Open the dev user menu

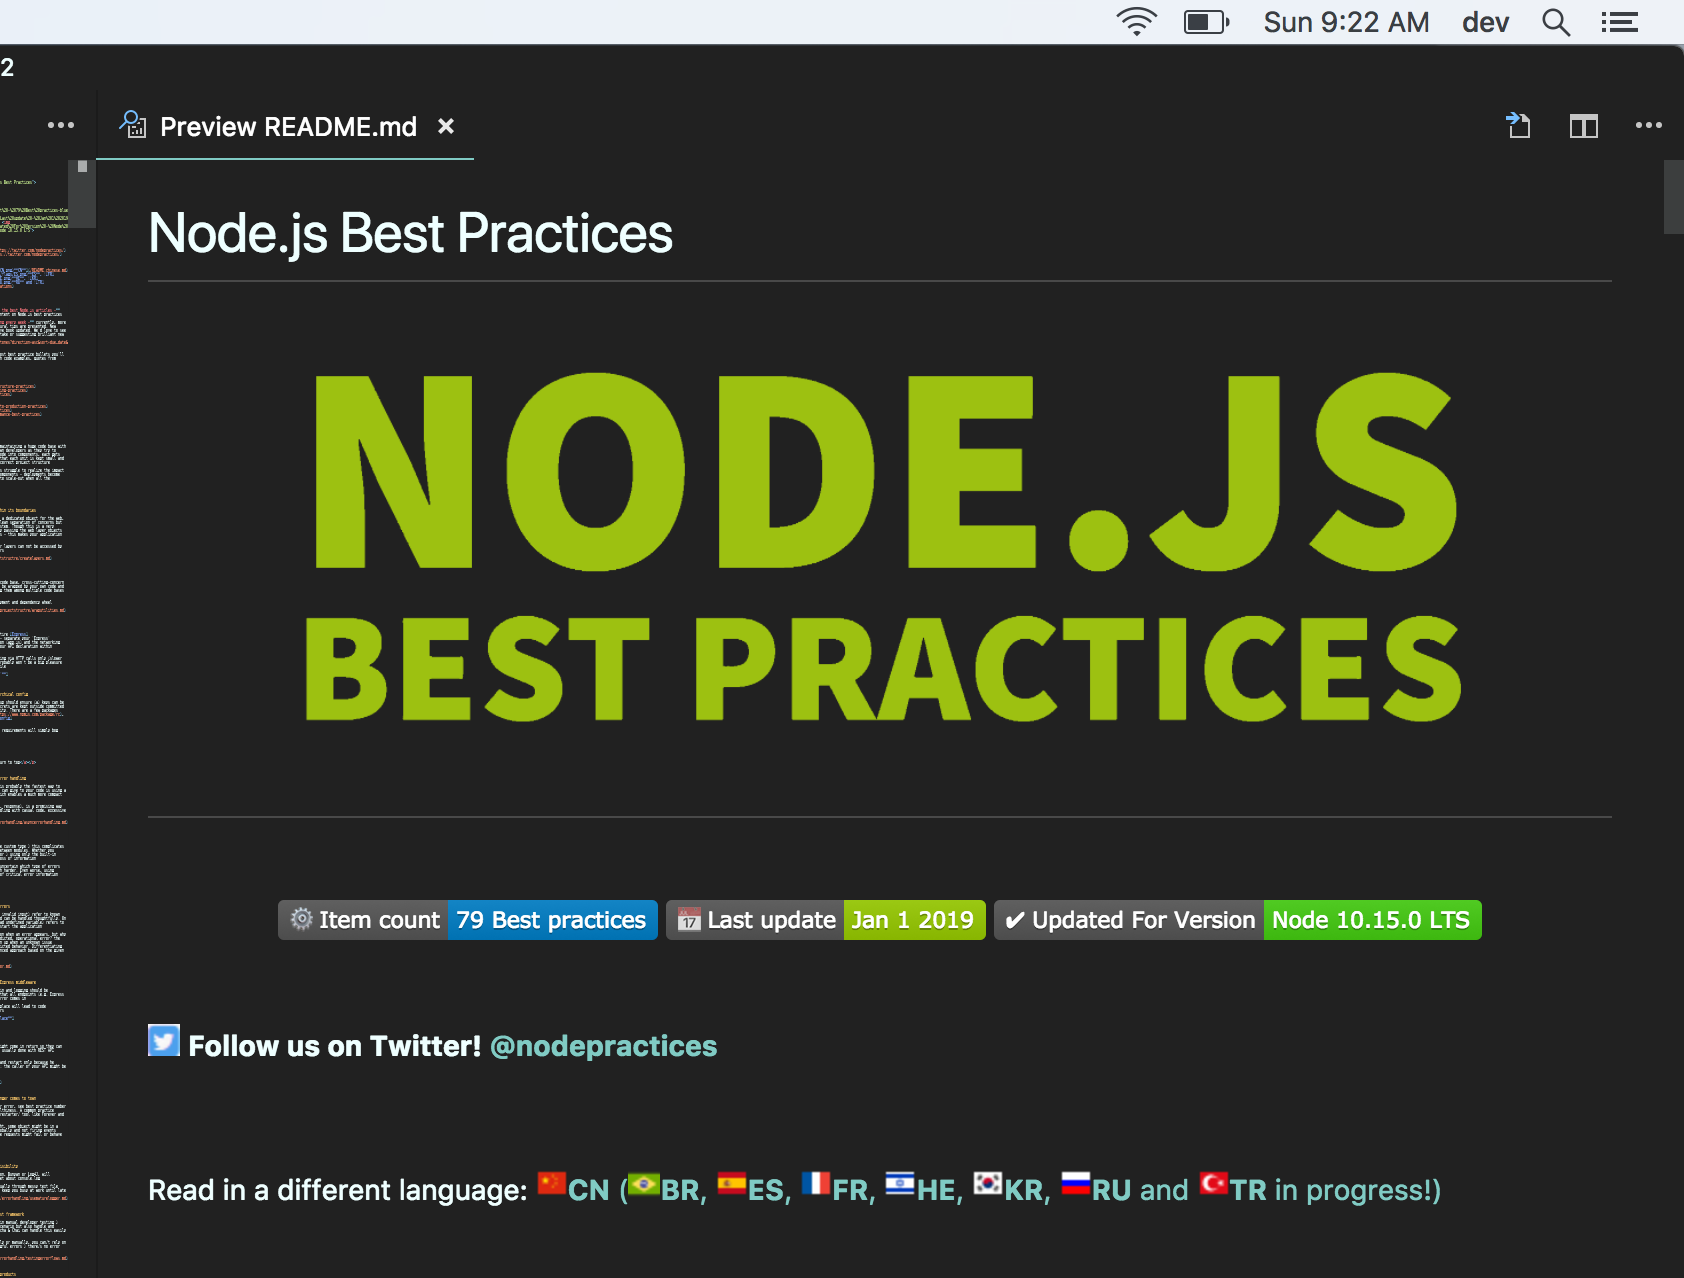click(x=1485, y=22)
